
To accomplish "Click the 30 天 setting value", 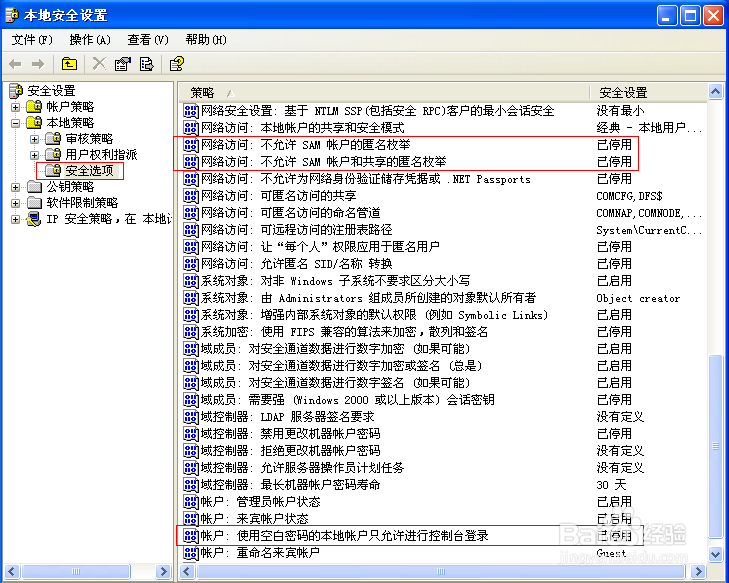I will pos(611,485).
